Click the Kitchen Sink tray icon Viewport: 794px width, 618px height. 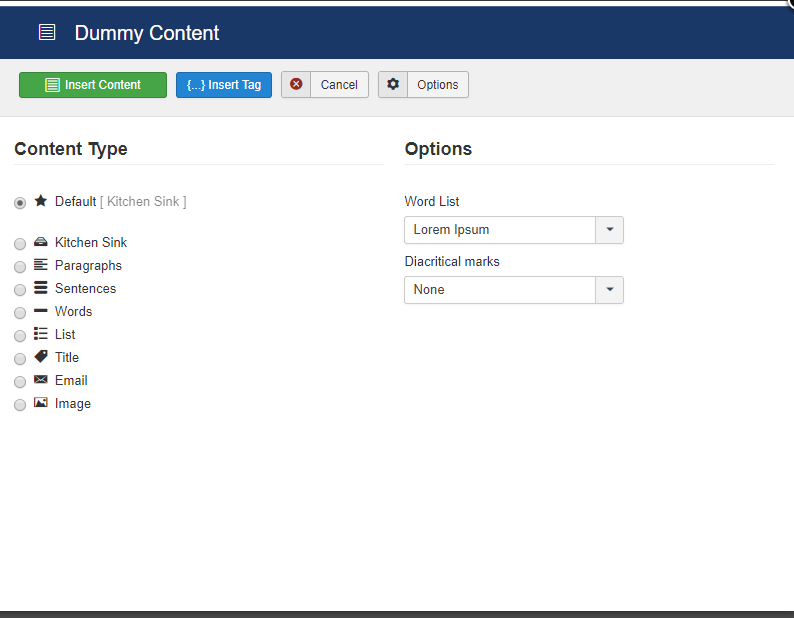41,242
